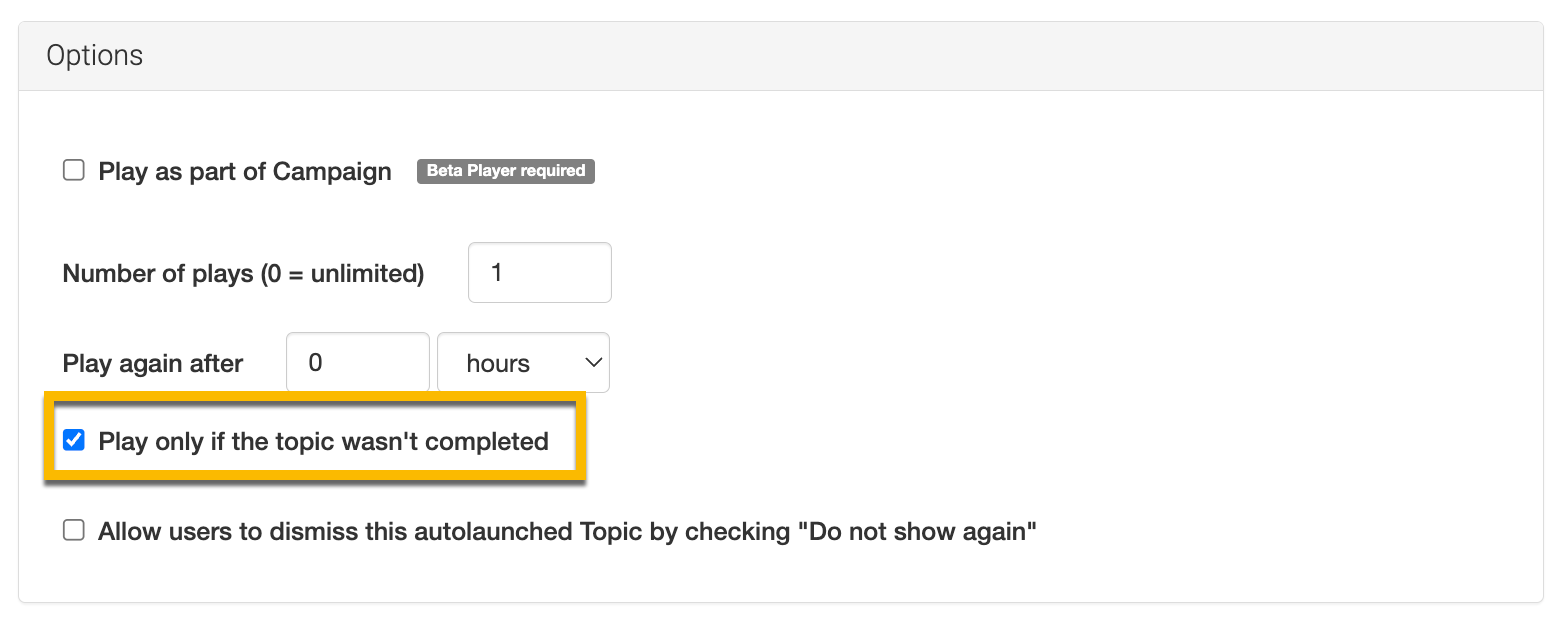1566x620 pixels.
Task: Click the Play as part of Campaign label
Action: point(245,172)
